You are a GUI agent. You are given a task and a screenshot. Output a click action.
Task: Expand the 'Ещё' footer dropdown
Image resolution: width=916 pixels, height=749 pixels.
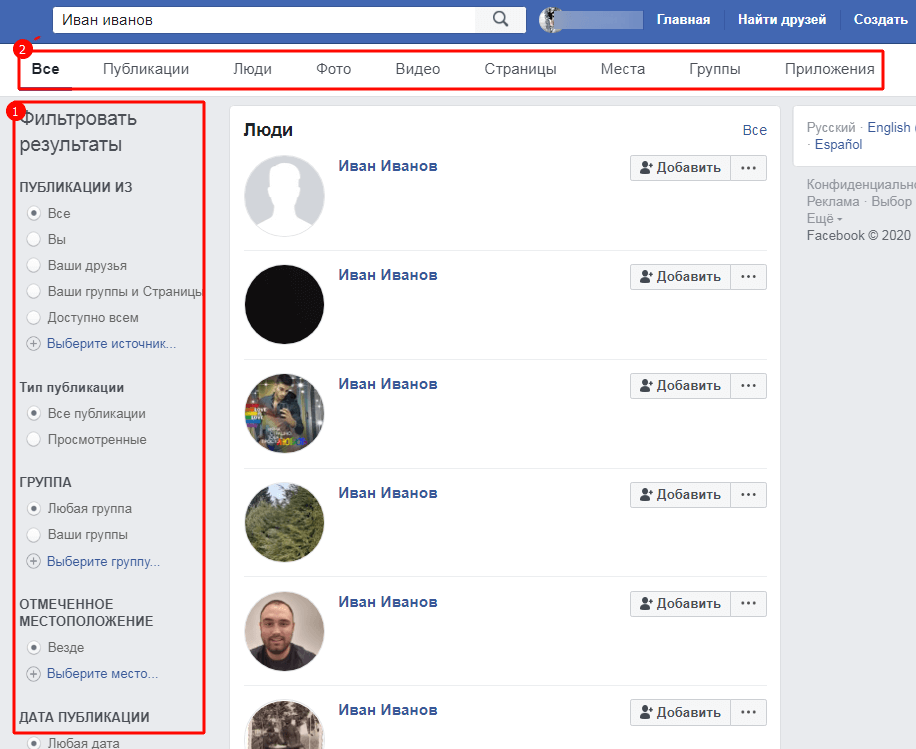click(824, 218)
